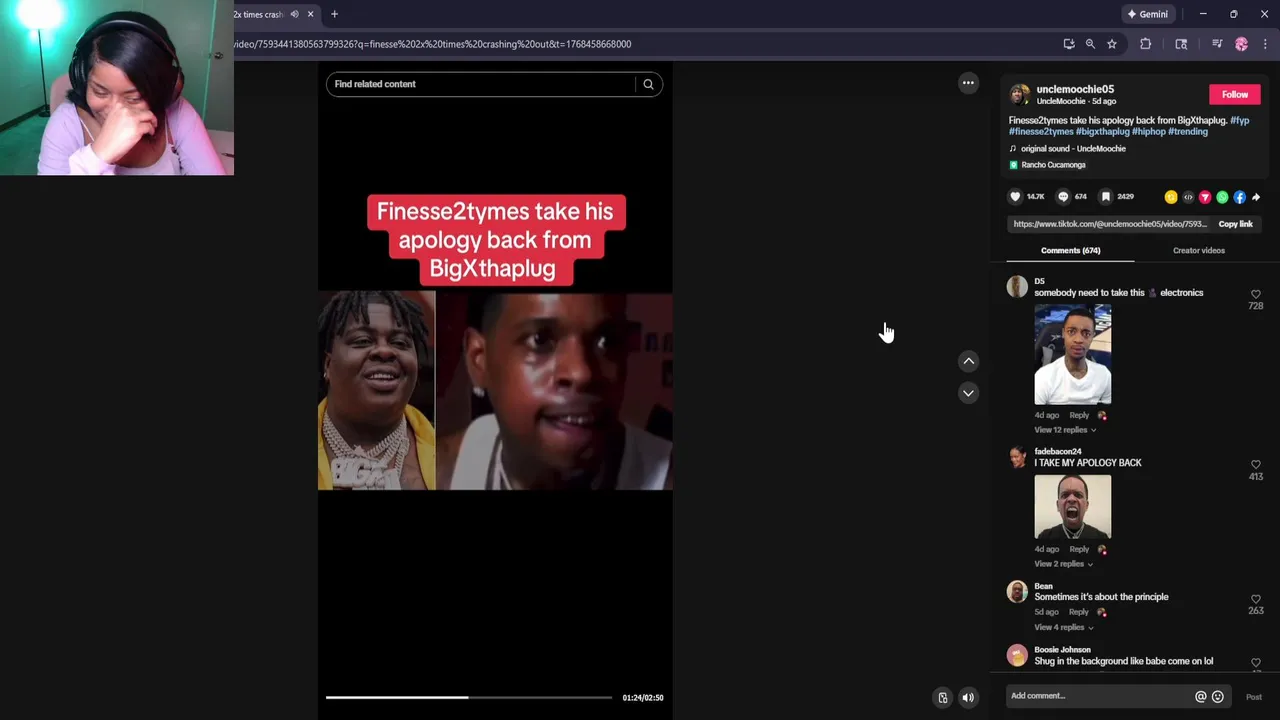1280x720 pixels.
Task: Copy the video link
Action: point(1235,224)
